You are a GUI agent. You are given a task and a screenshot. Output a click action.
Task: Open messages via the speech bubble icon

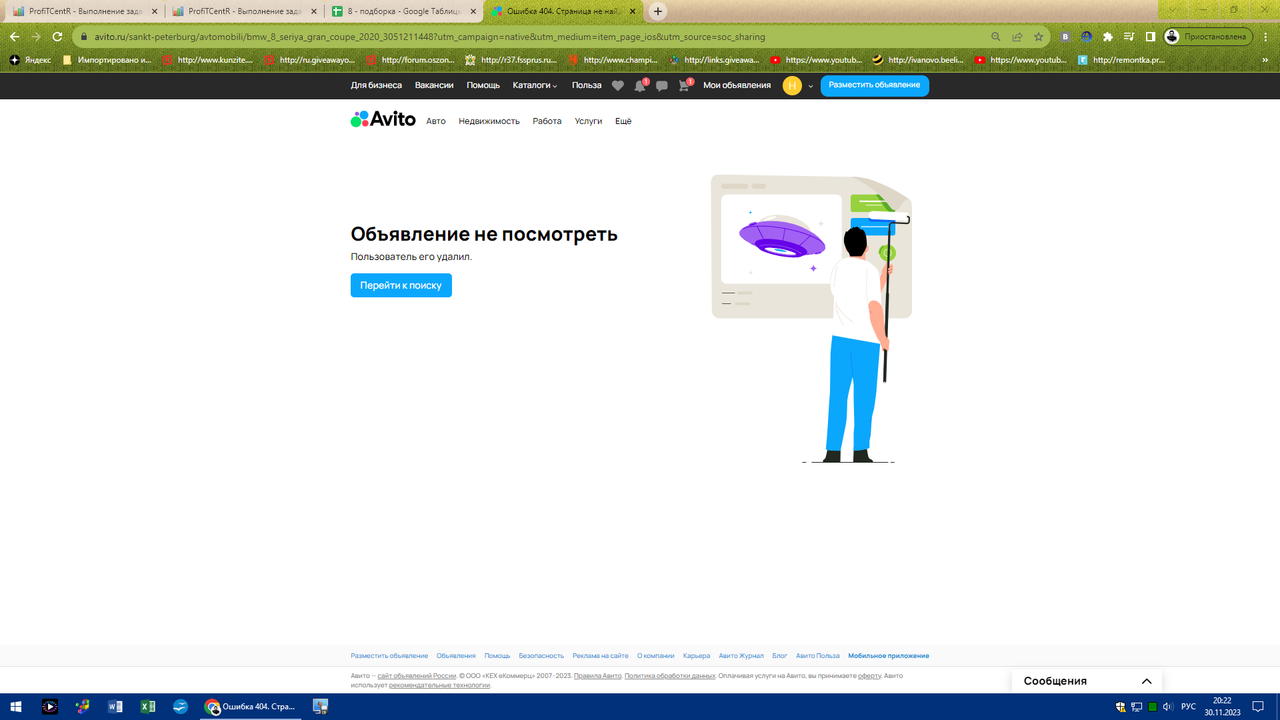point(662,85)
